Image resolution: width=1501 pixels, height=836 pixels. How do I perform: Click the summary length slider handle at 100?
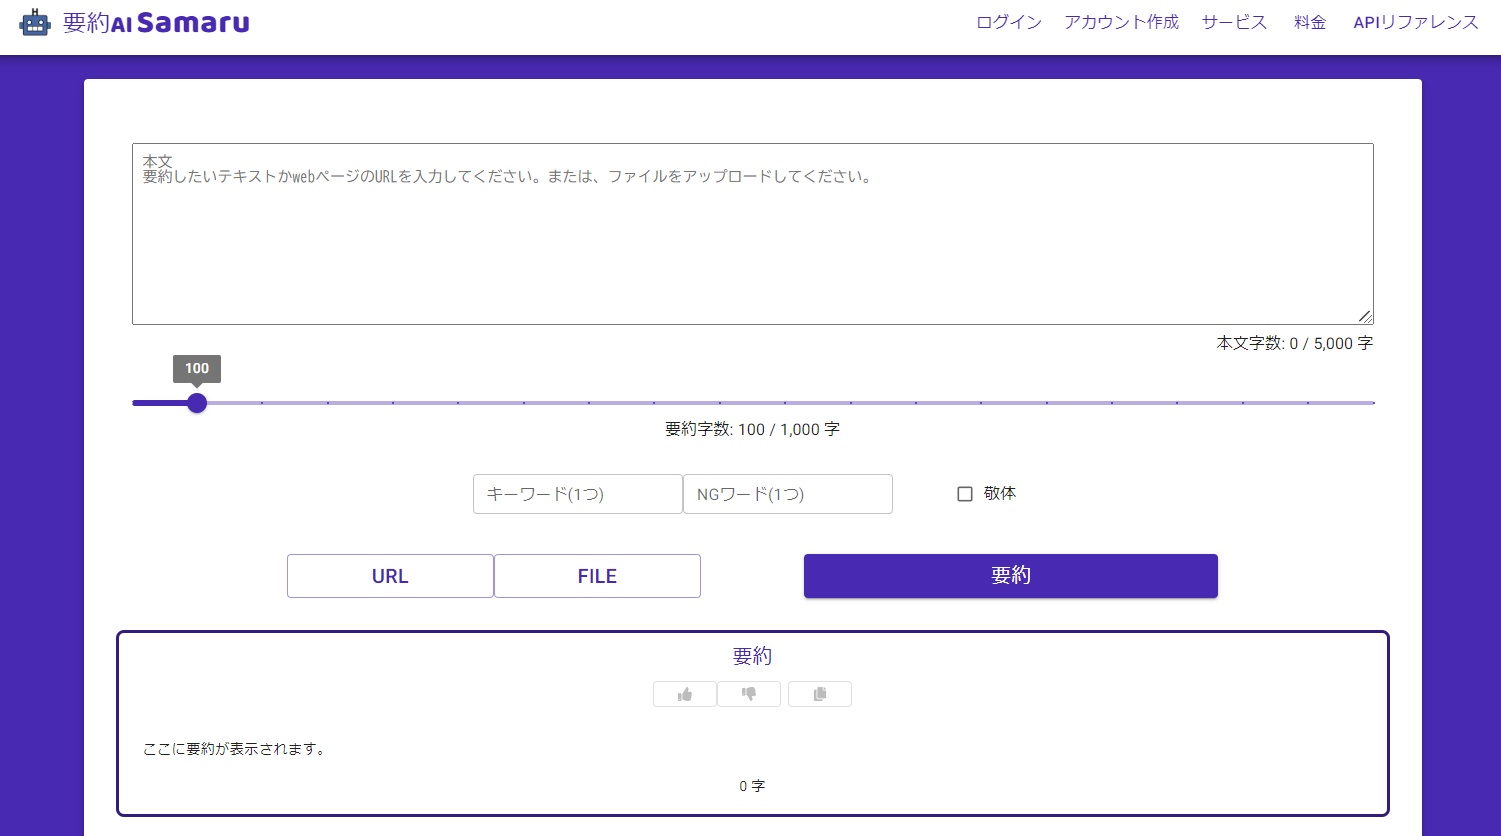click(x=196, y=403)
